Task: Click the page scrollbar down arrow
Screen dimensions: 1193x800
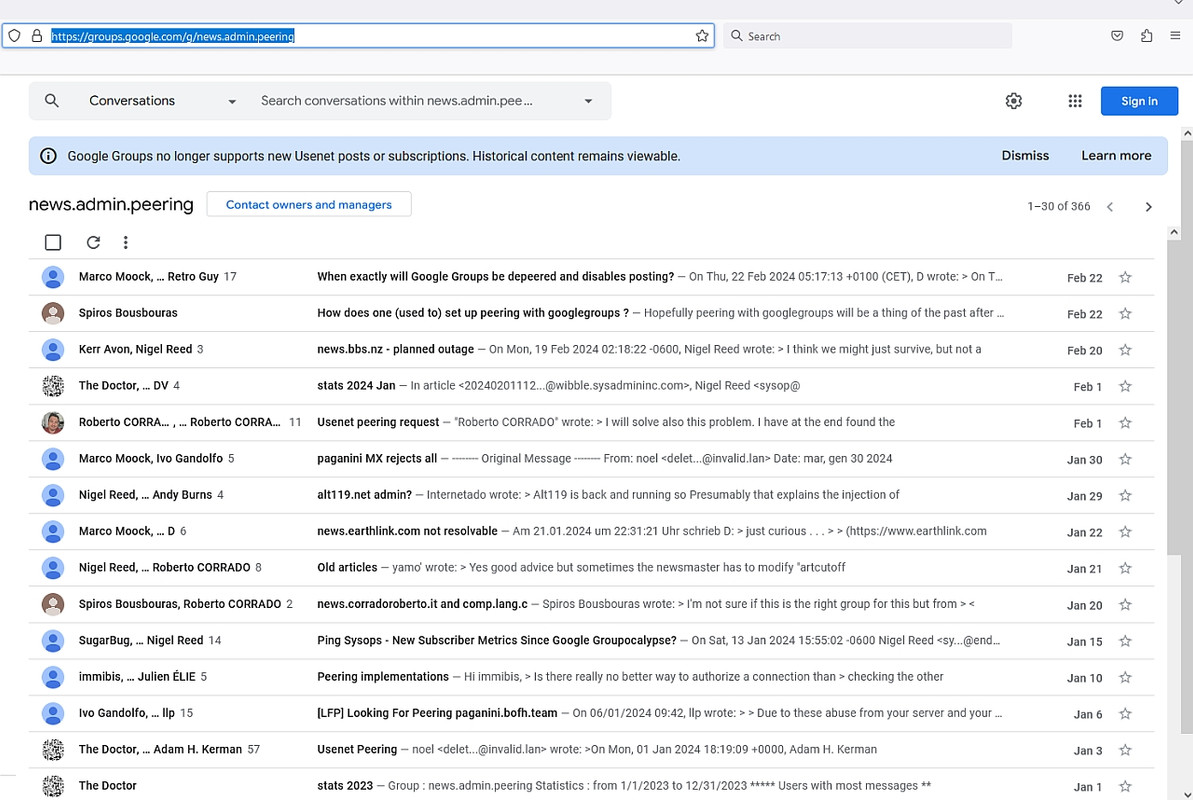Action: coord(1187,795)
